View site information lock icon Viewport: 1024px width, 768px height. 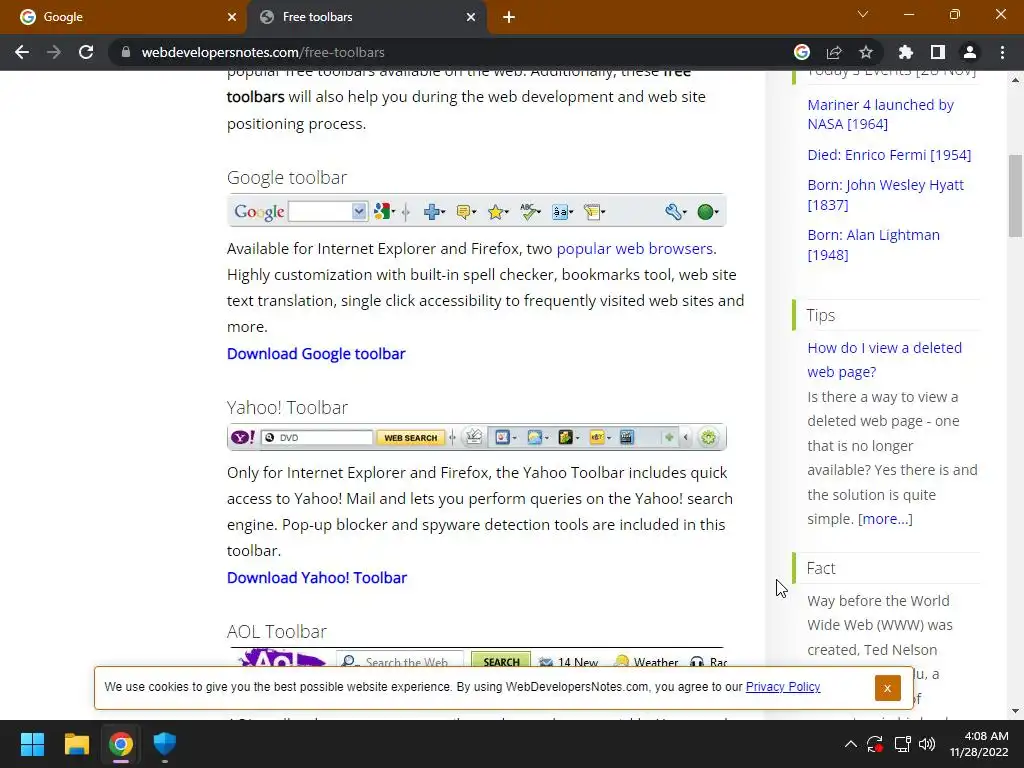[126, 52]
